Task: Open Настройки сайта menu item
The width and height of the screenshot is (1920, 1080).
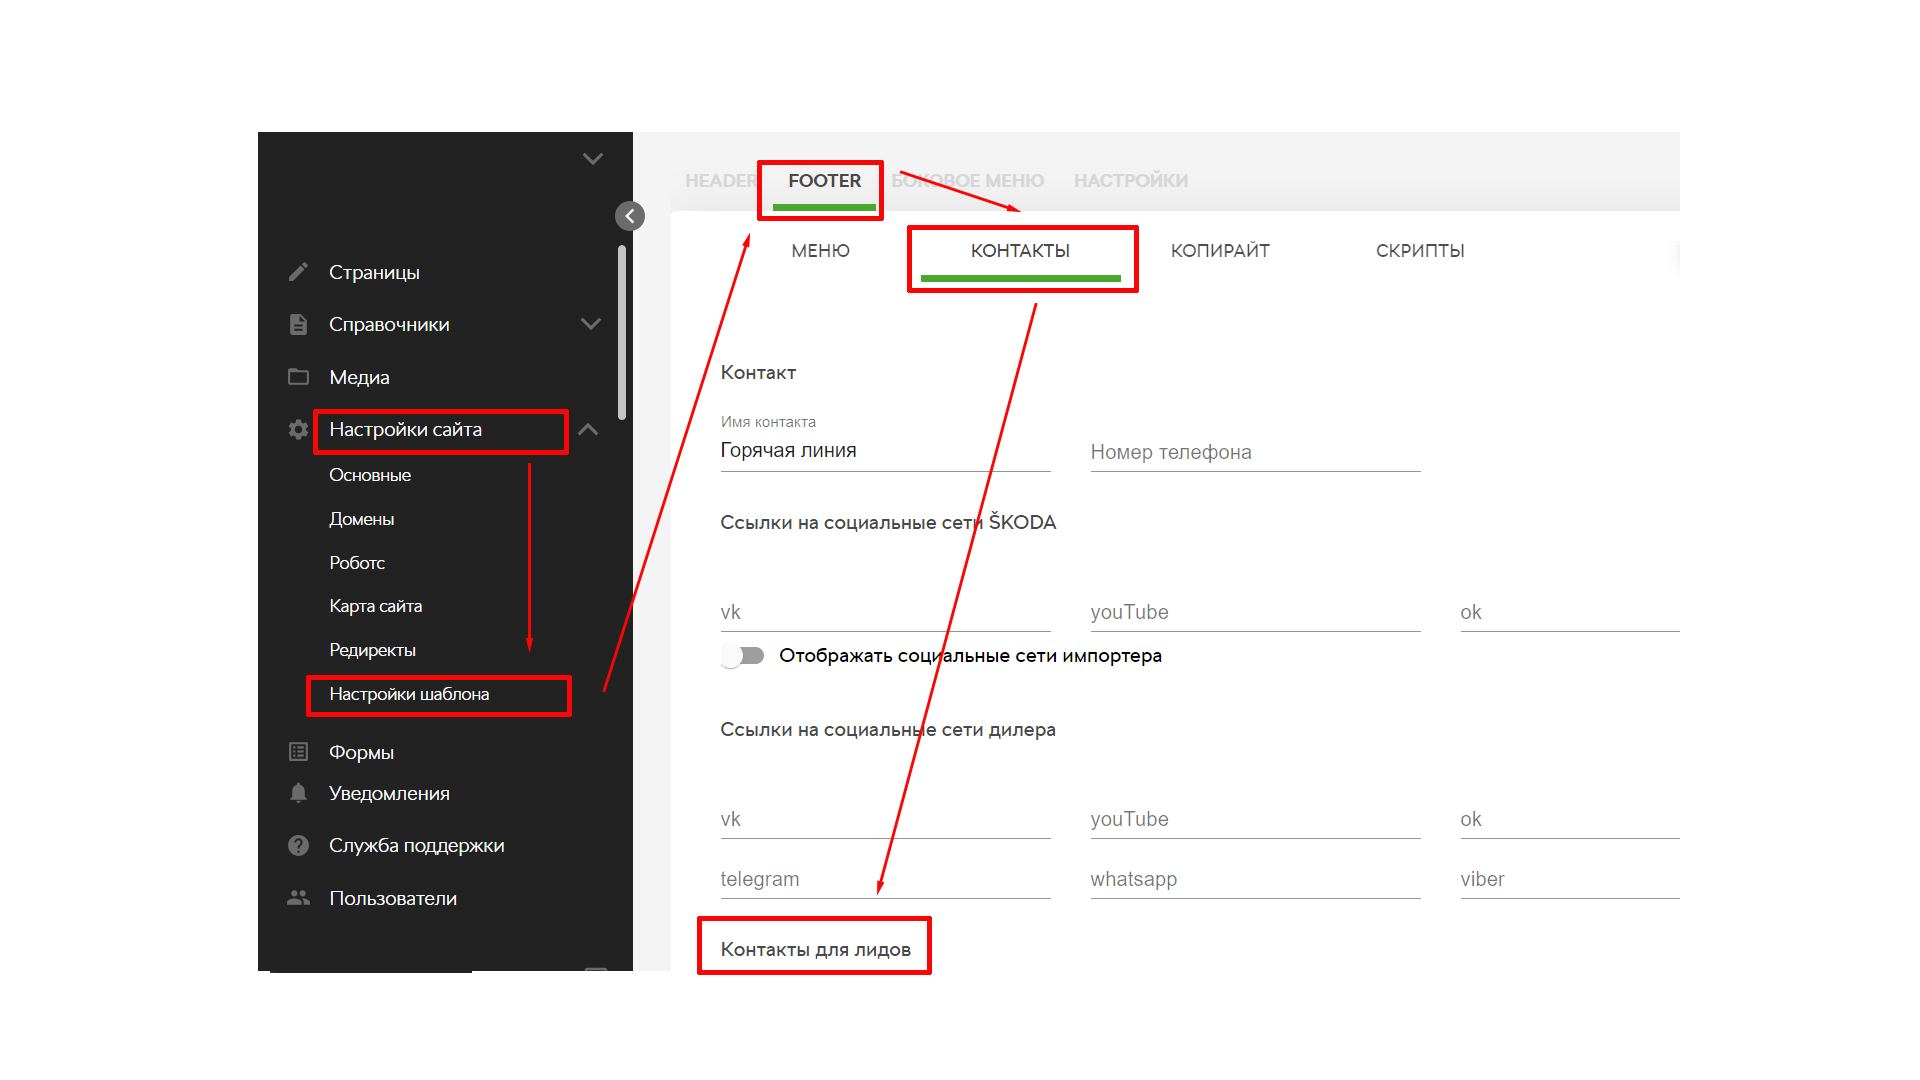Action: (405, 429)
